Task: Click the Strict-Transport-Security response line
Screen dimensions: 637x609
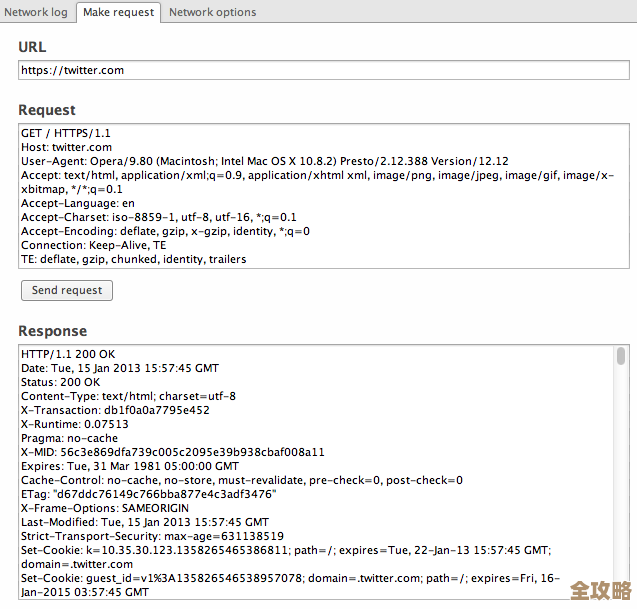Action: coord(152,536)
